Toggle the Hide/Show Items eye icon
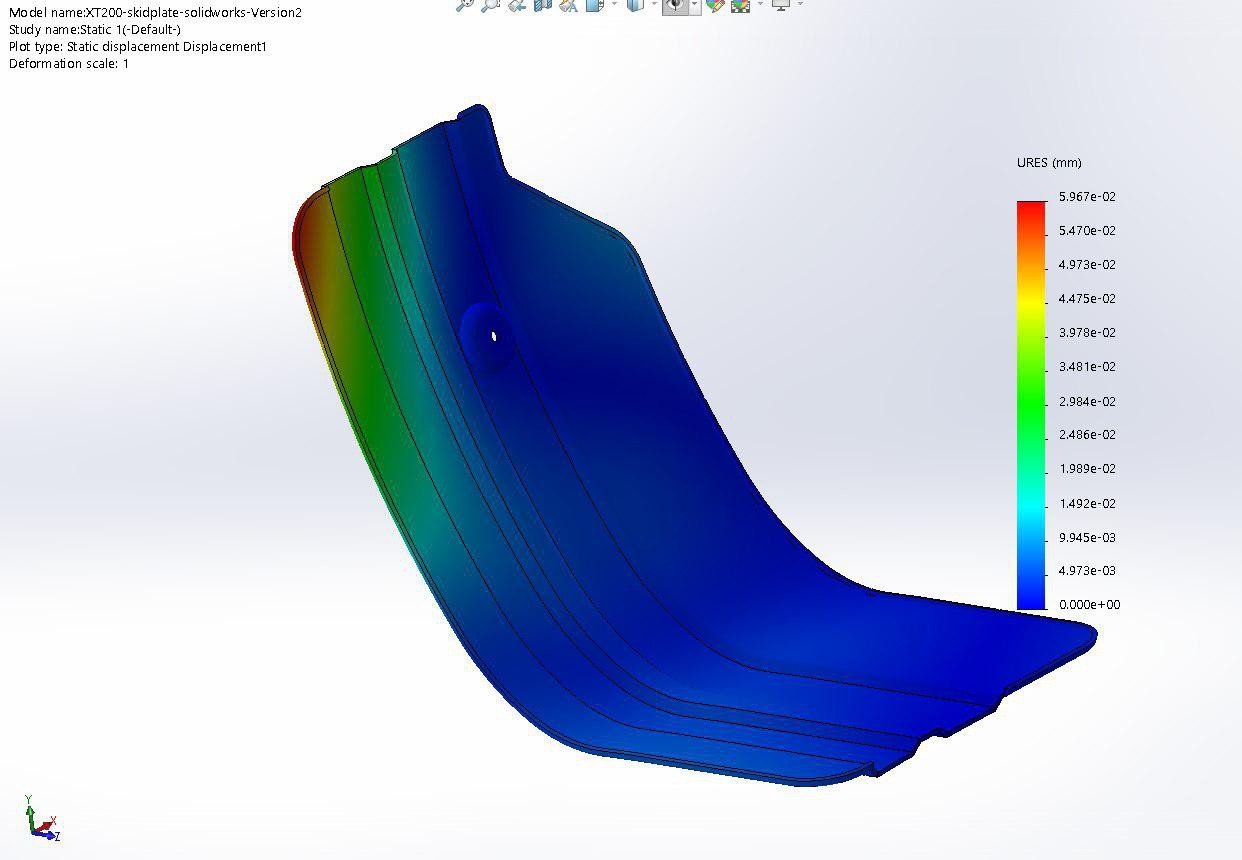 (x=675, y=5)
